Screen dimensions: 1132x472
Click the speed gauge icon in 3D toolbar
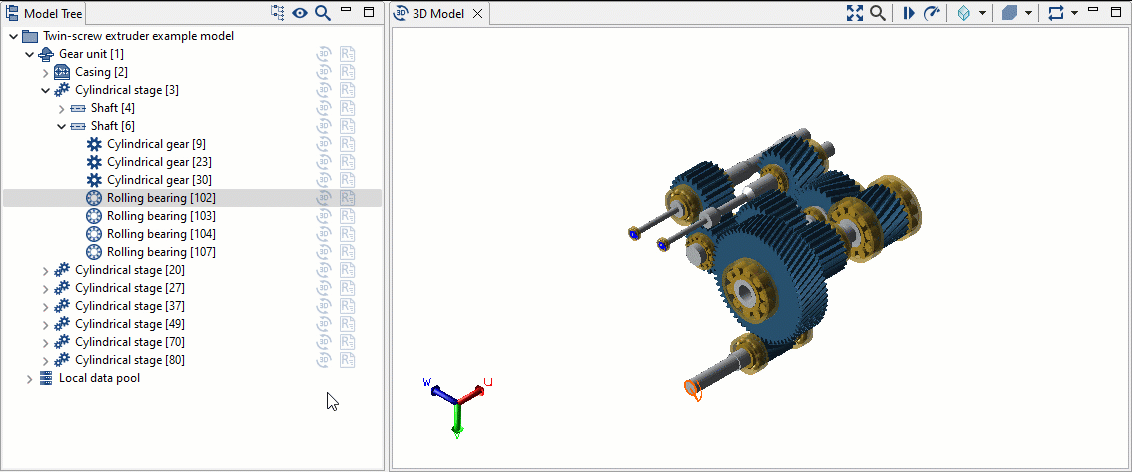[x=932, y=13]
